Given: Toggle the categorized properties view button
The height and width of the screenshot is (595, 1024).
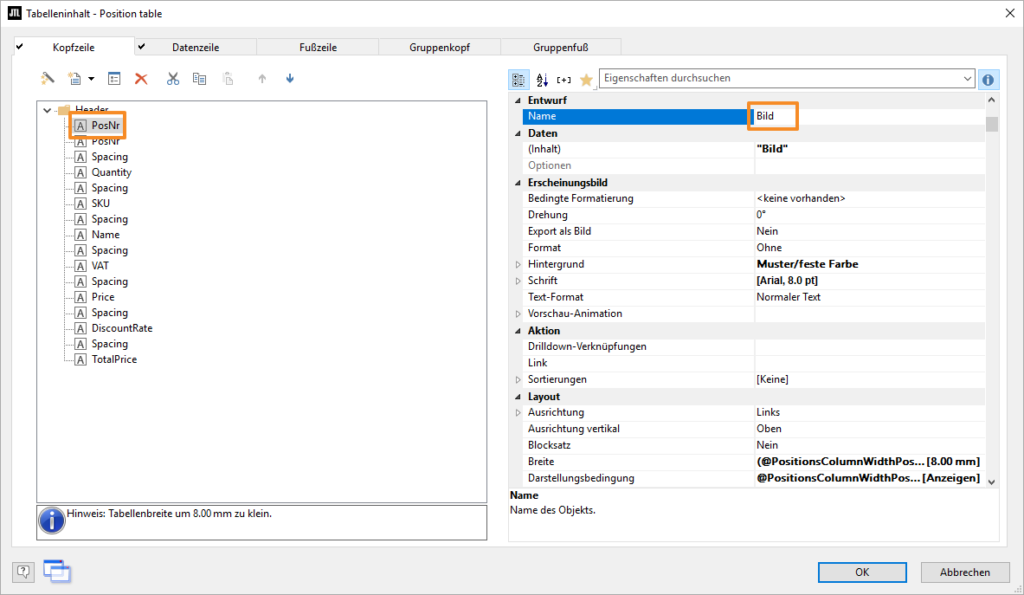Looking at the screenshot, I should click(520, 79).
